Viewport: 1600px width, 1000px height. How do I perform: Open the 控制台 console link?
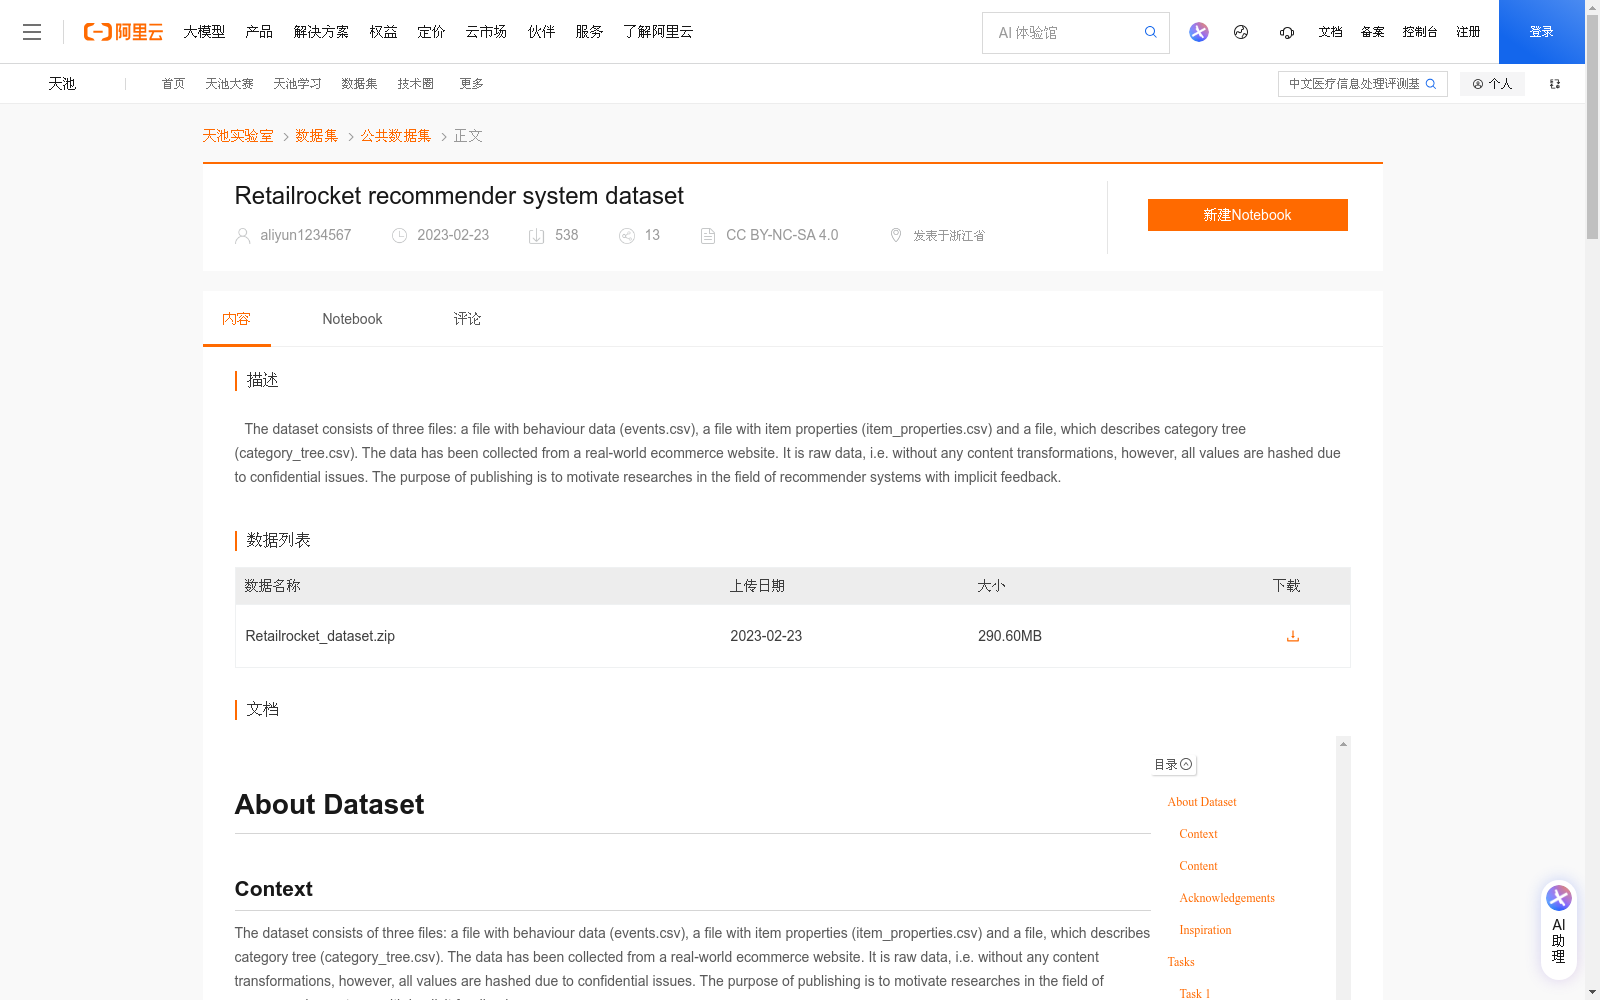1420,32
